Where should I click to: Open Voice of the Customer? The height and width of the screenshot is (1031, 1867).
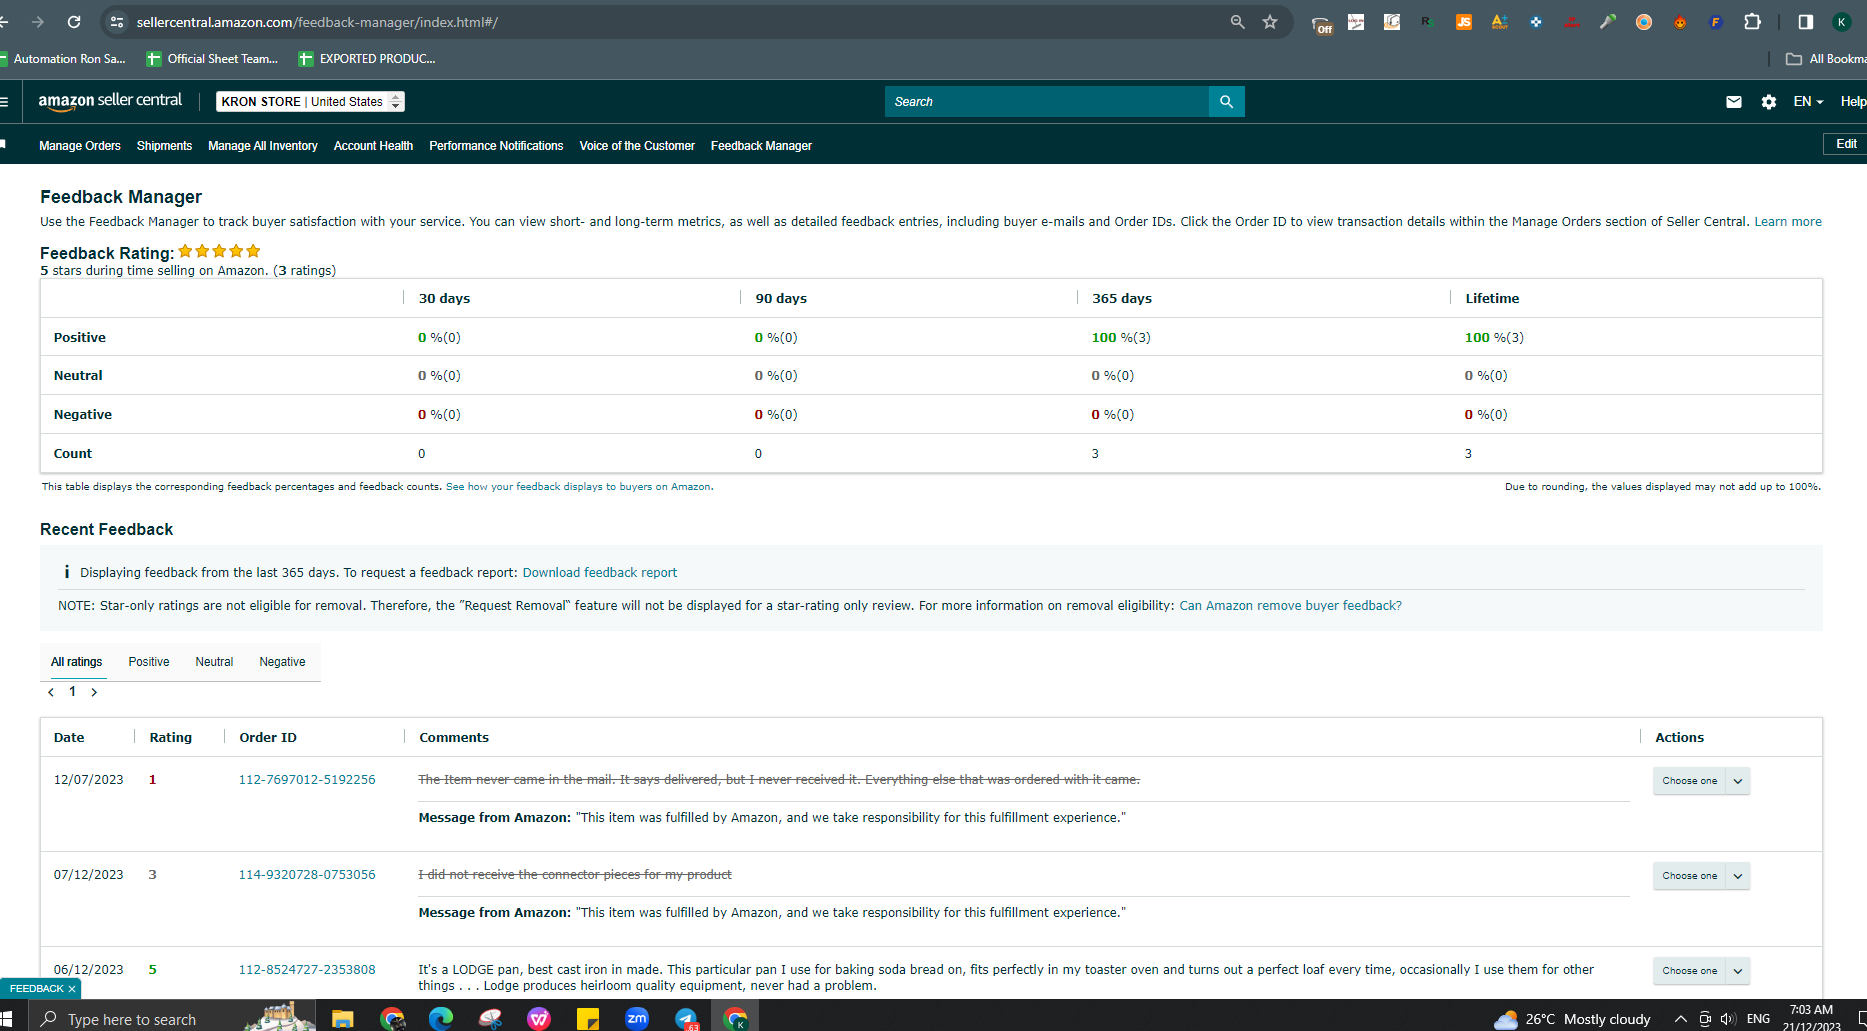(637, 146)
